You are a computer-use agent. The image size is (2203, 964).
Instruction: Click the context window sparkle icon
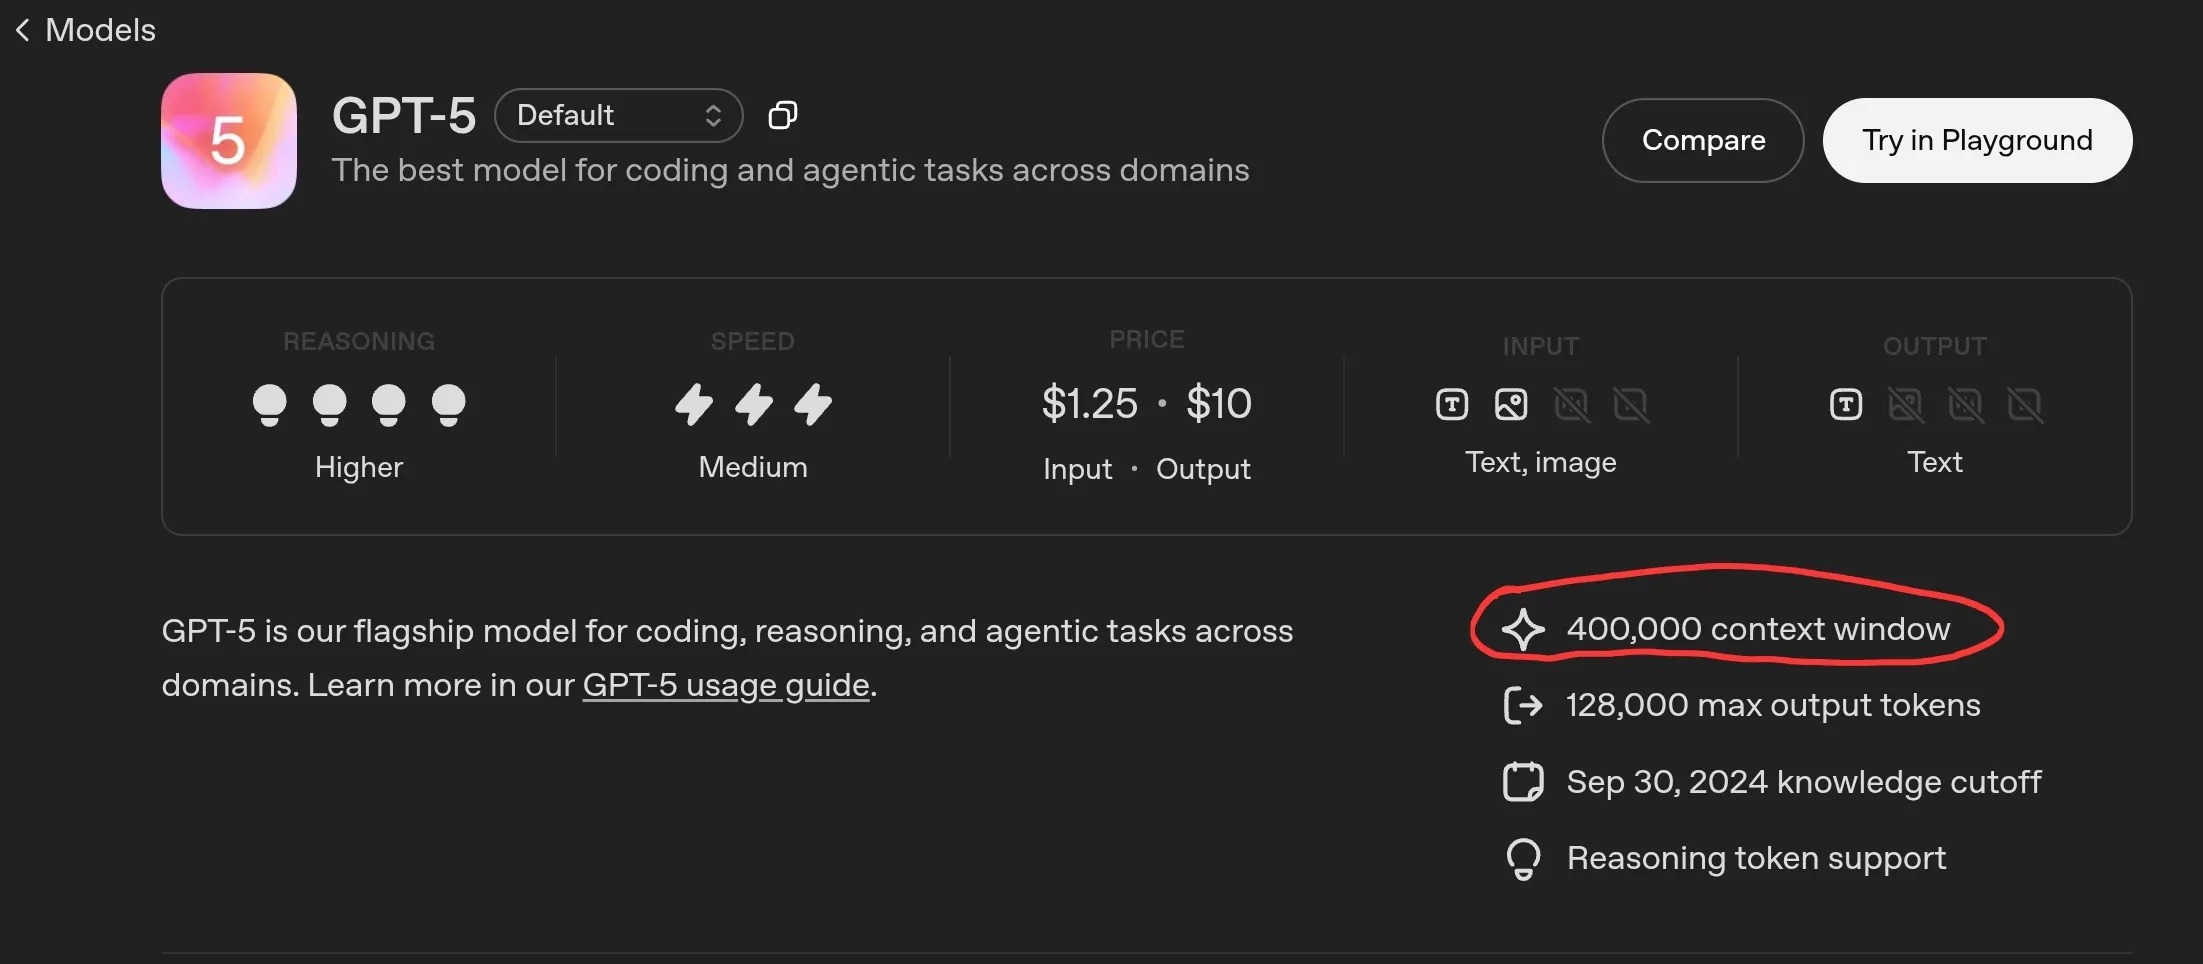coord(1523,630)
